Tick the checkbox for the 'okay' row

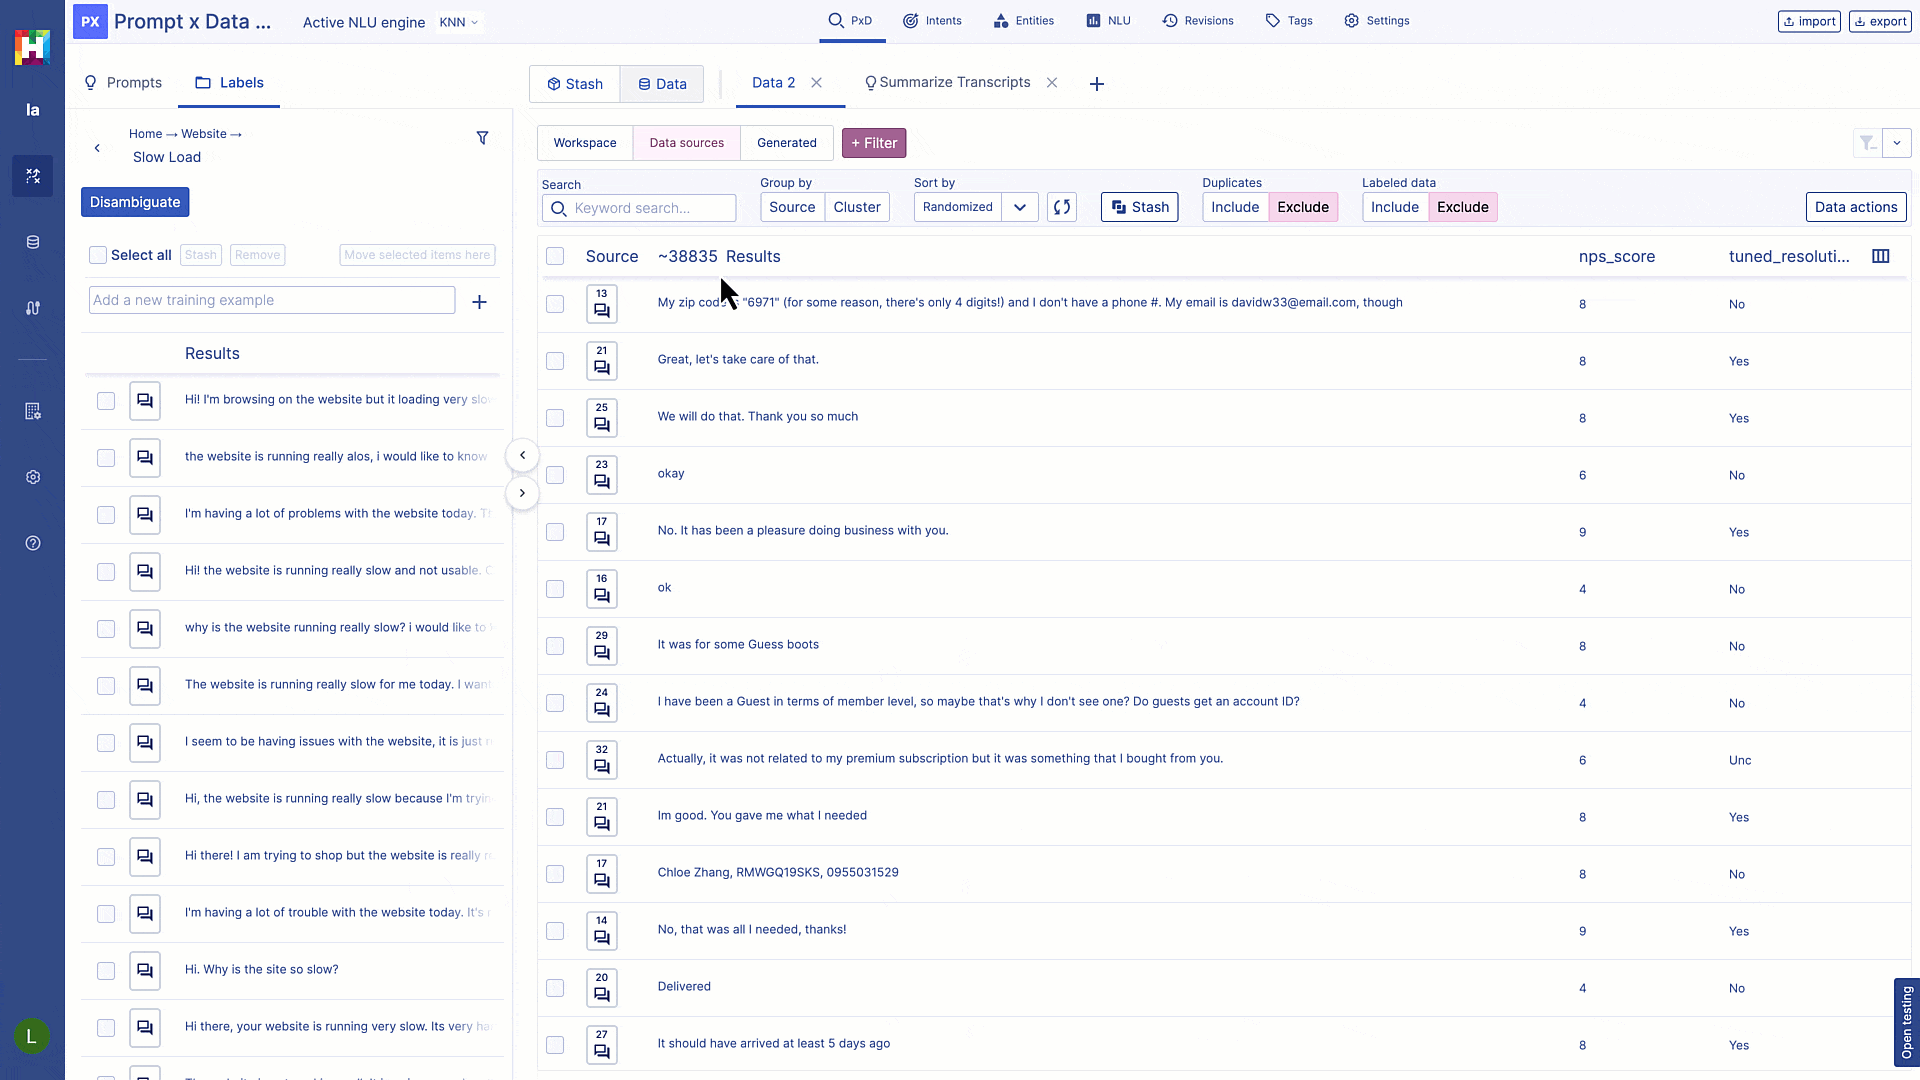pyautogui.click(x=555, y=475)
